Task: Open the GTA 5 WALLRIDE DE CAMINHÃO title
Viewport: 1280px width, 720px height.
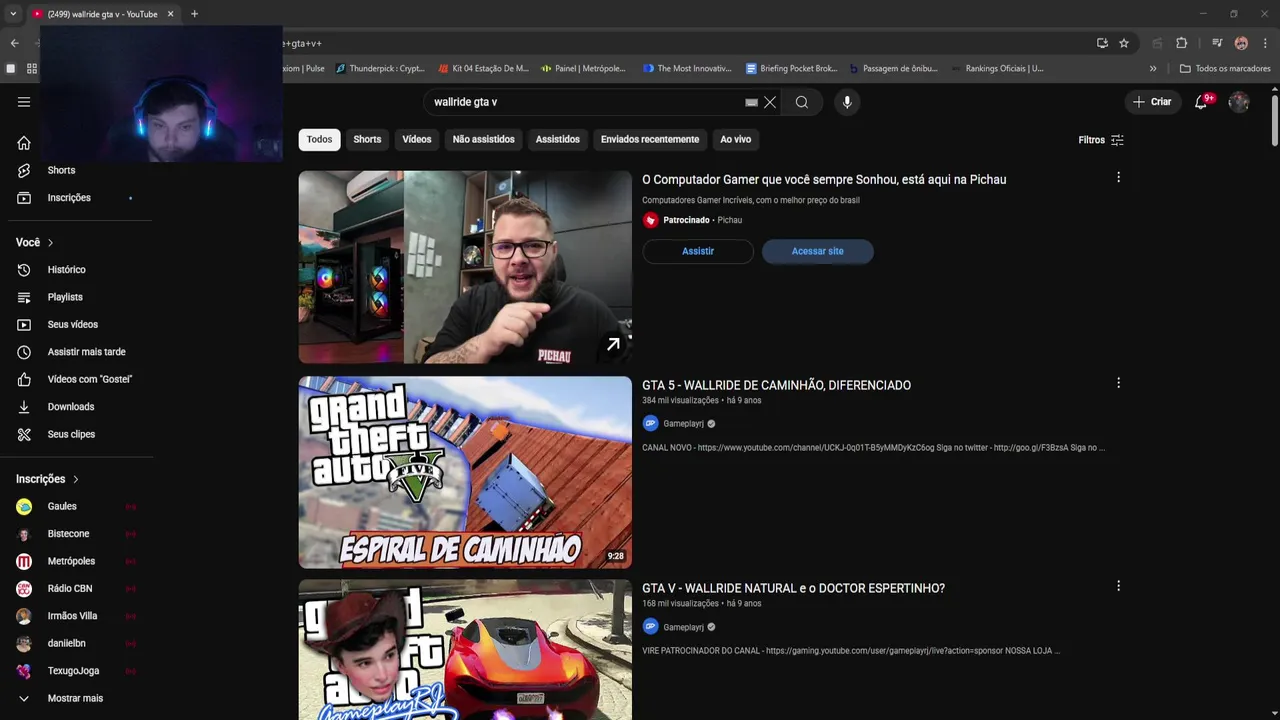Action: pos(776,385)
